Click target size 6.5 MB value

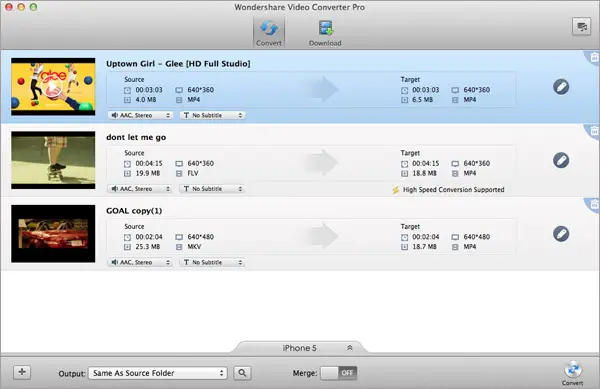tap(422, 100)
